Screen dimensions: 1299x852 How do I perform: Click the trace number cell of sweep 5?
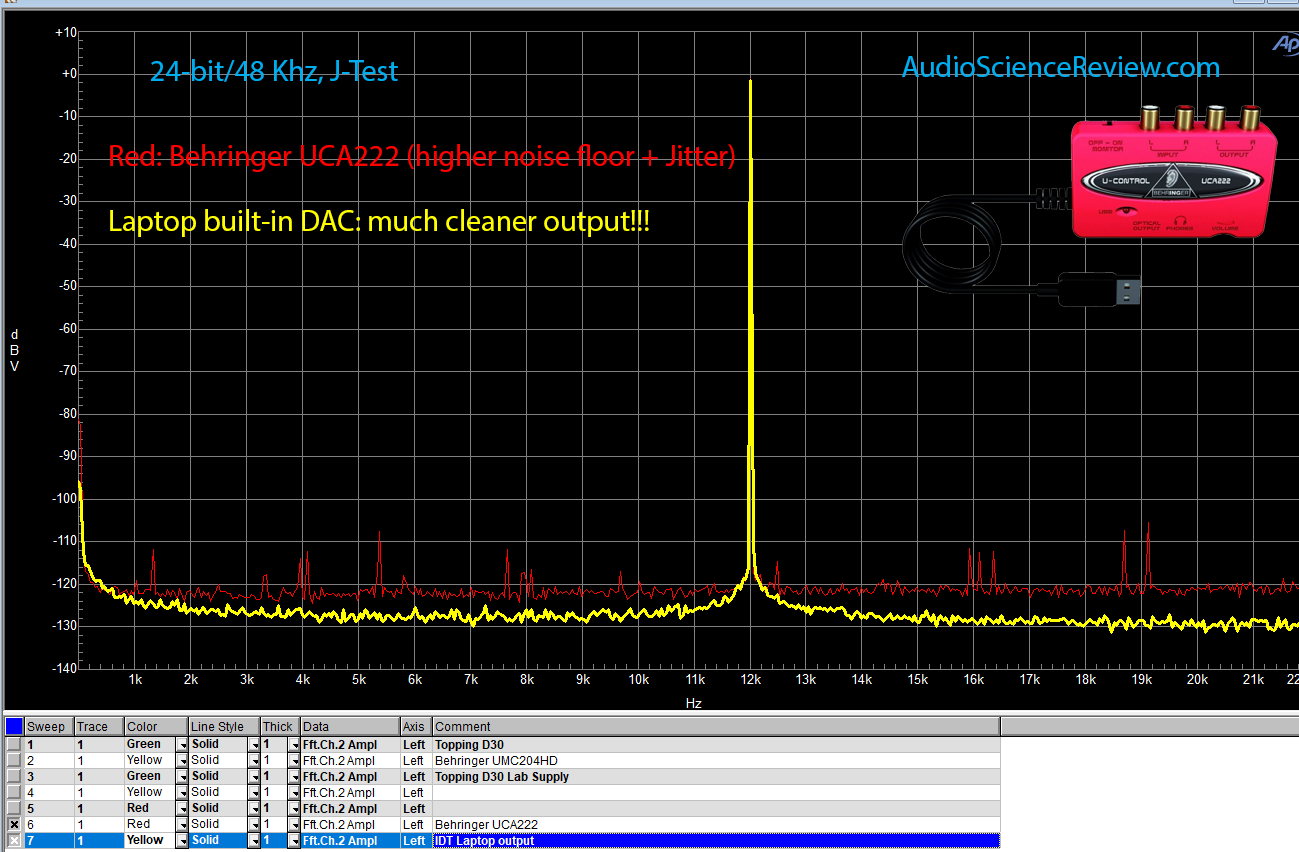(x=99, y=809)
